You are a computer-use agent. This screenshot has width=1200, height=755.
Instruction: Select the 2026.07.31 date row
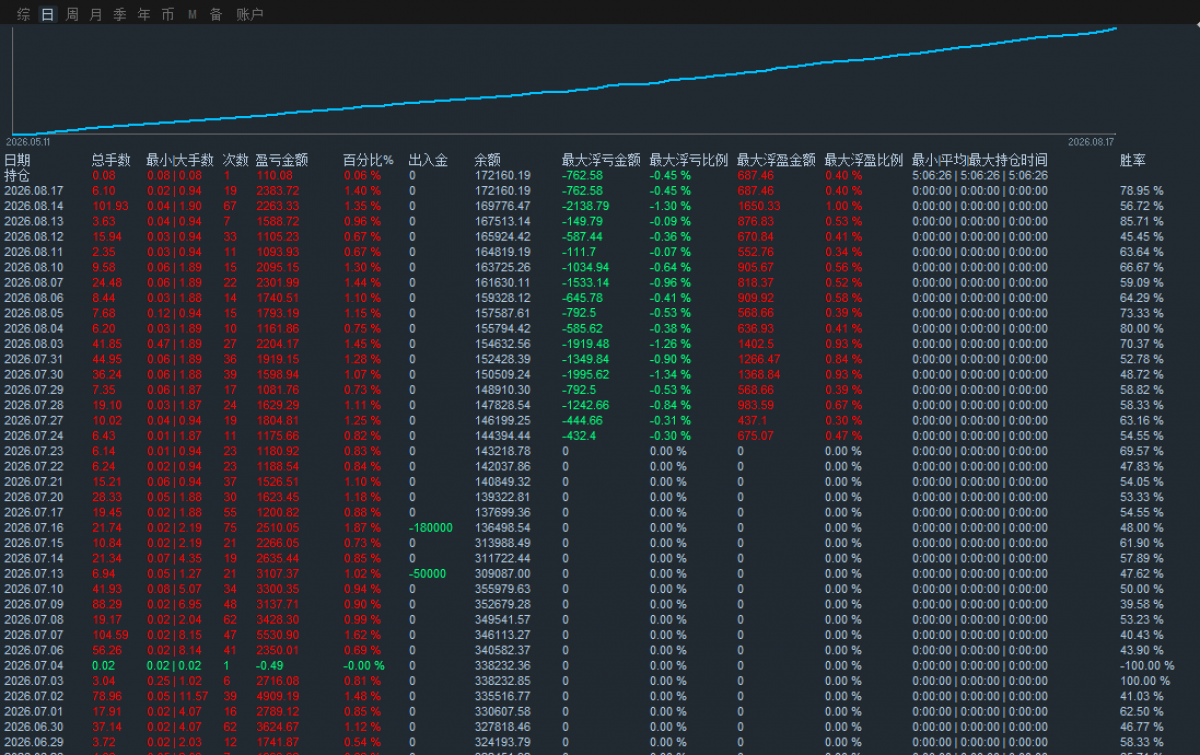click(x=33, y=359)
